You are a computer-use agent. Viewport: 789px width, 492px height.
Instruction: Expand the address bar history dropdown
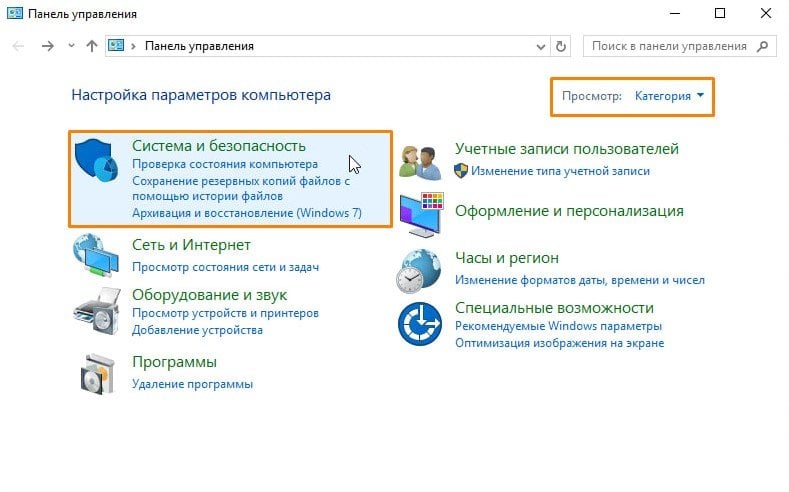pyautogui.click(x=541, y=47)
